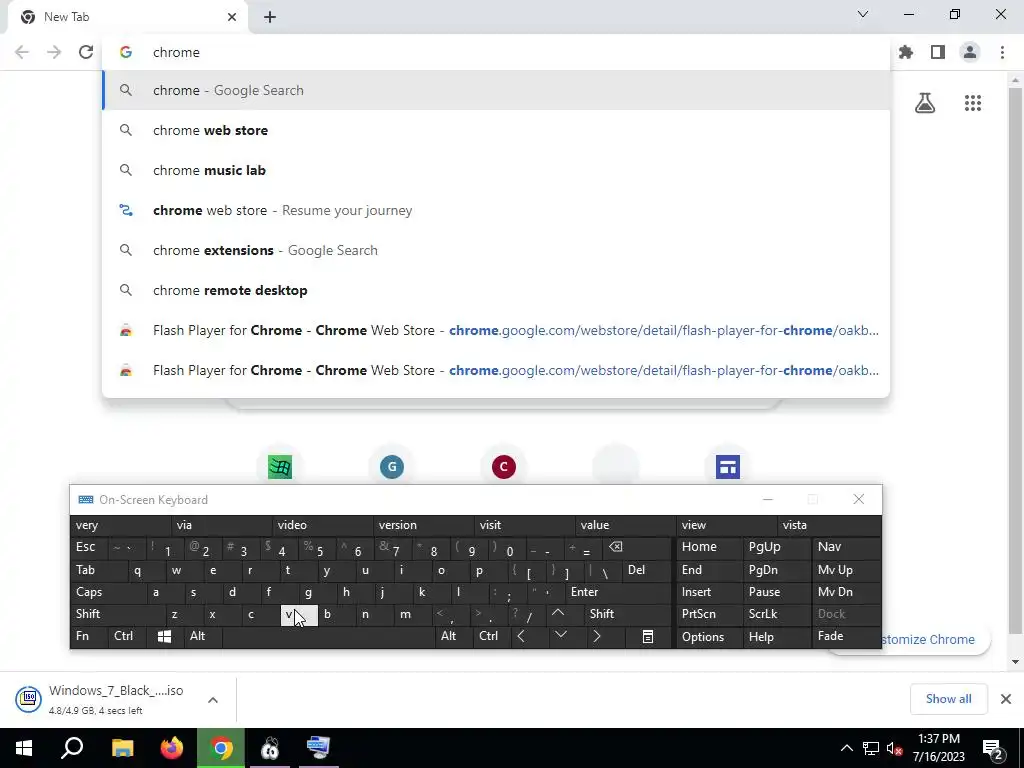Expand the Windows_7_Black iso download options
This screenshot has height=768, width=1024.
(213, 700)
